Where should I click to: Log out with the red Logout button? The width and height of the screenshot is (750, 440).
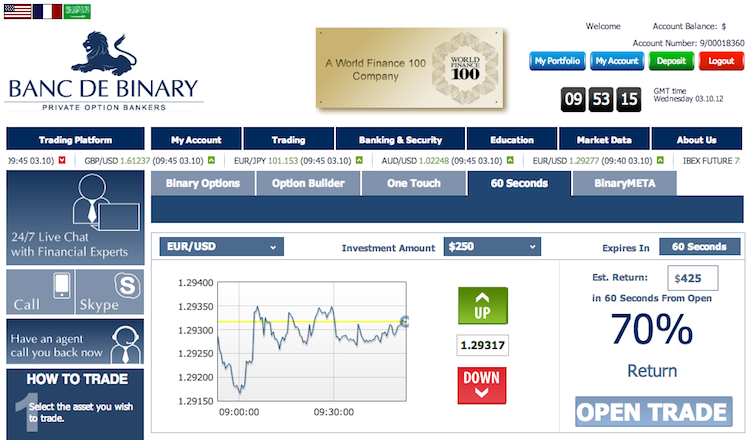721,61
